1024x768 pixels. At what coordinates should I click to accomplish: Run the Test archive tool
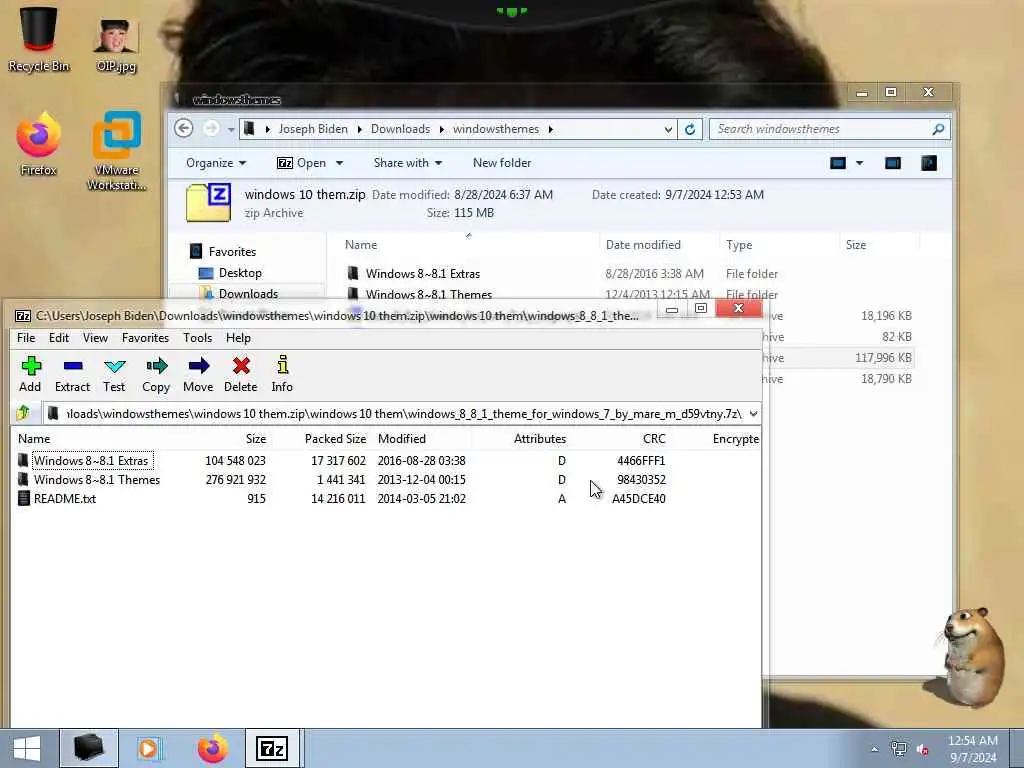coord(114,374)
